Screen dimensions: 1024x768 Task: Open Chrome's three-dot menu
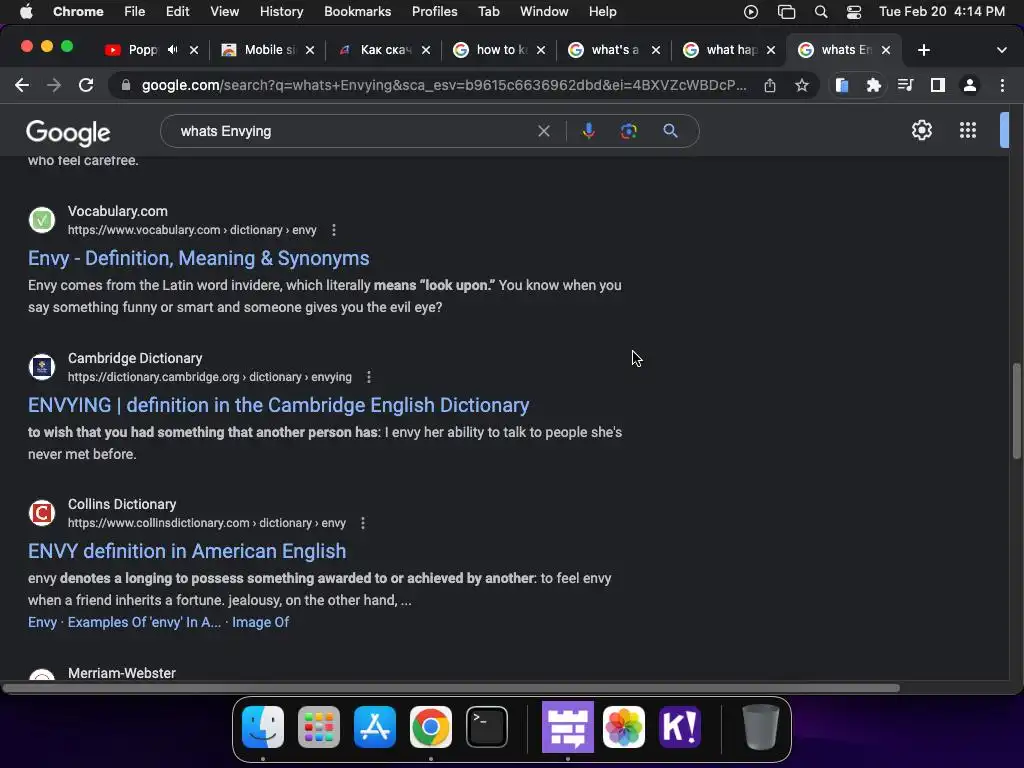pos(1002,86)
